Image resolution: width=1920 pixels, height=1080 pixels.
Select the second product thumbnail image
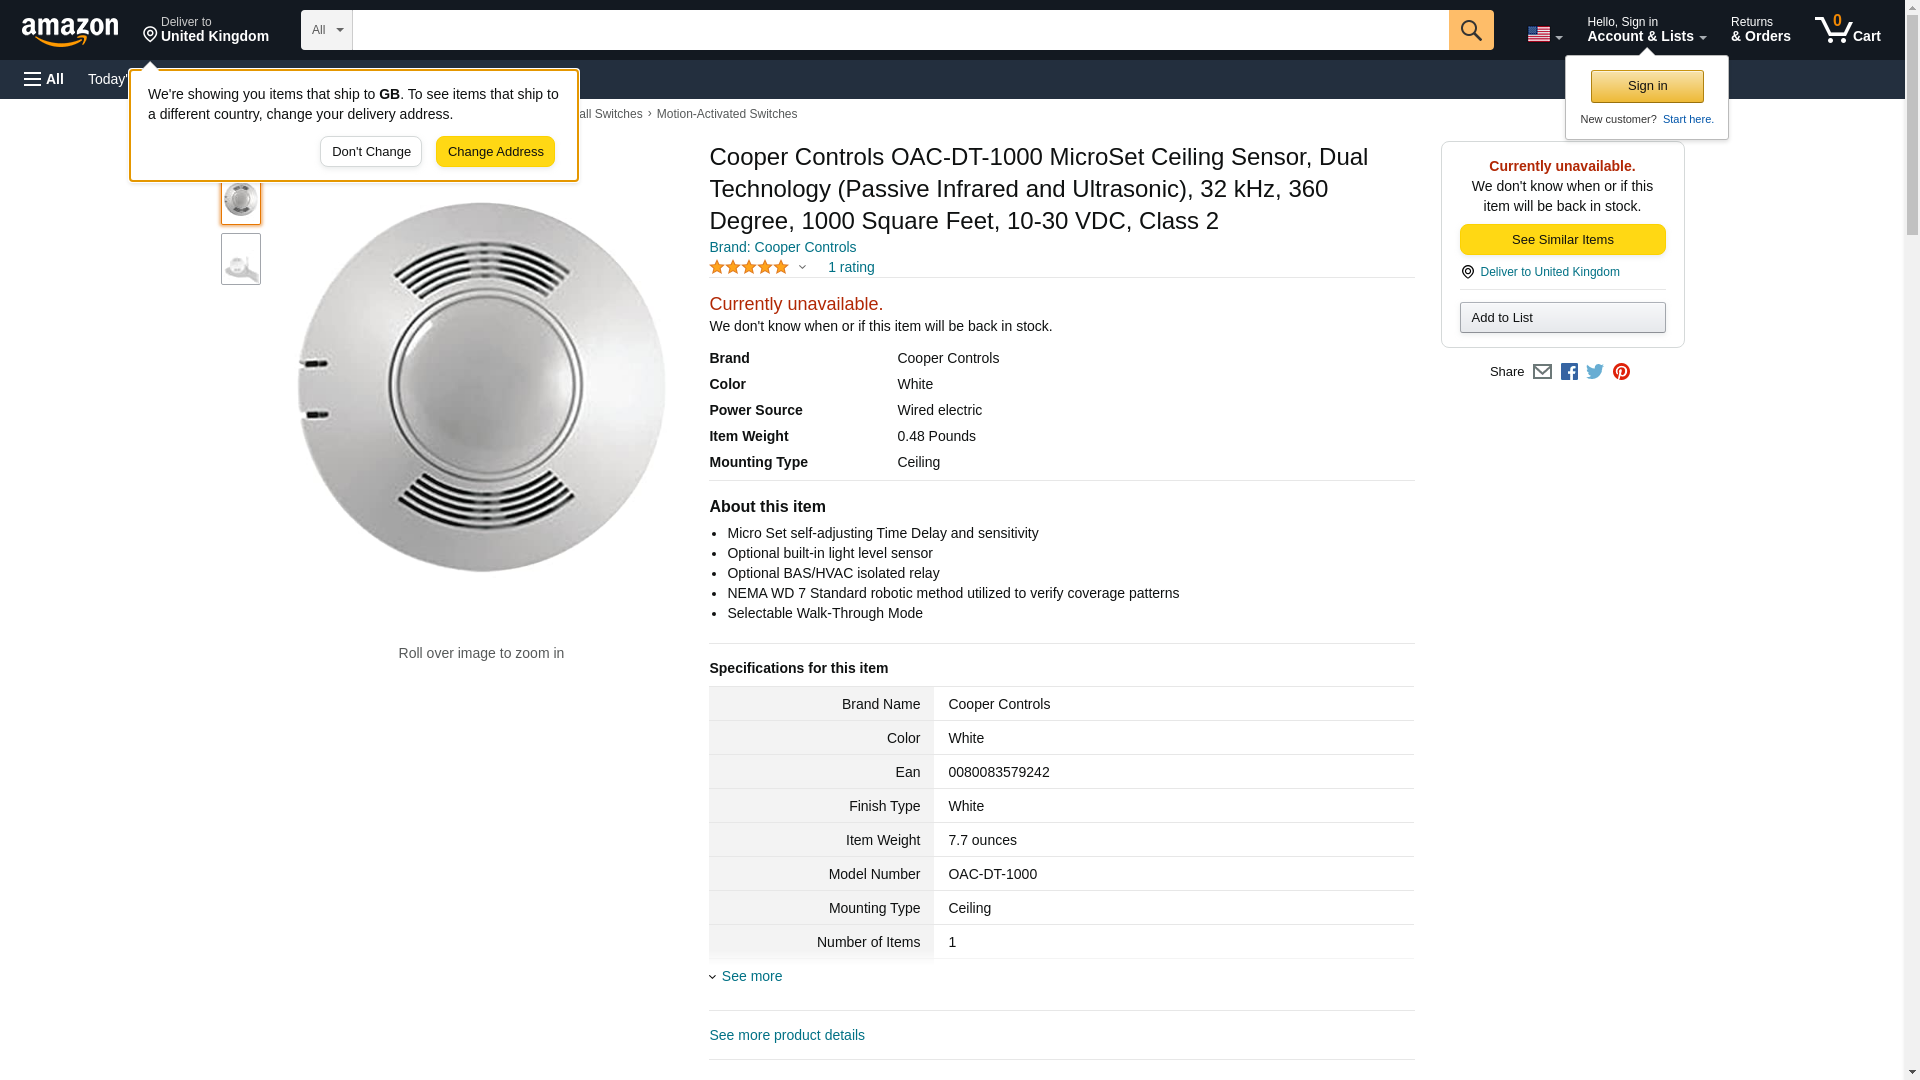click(240, 260)
